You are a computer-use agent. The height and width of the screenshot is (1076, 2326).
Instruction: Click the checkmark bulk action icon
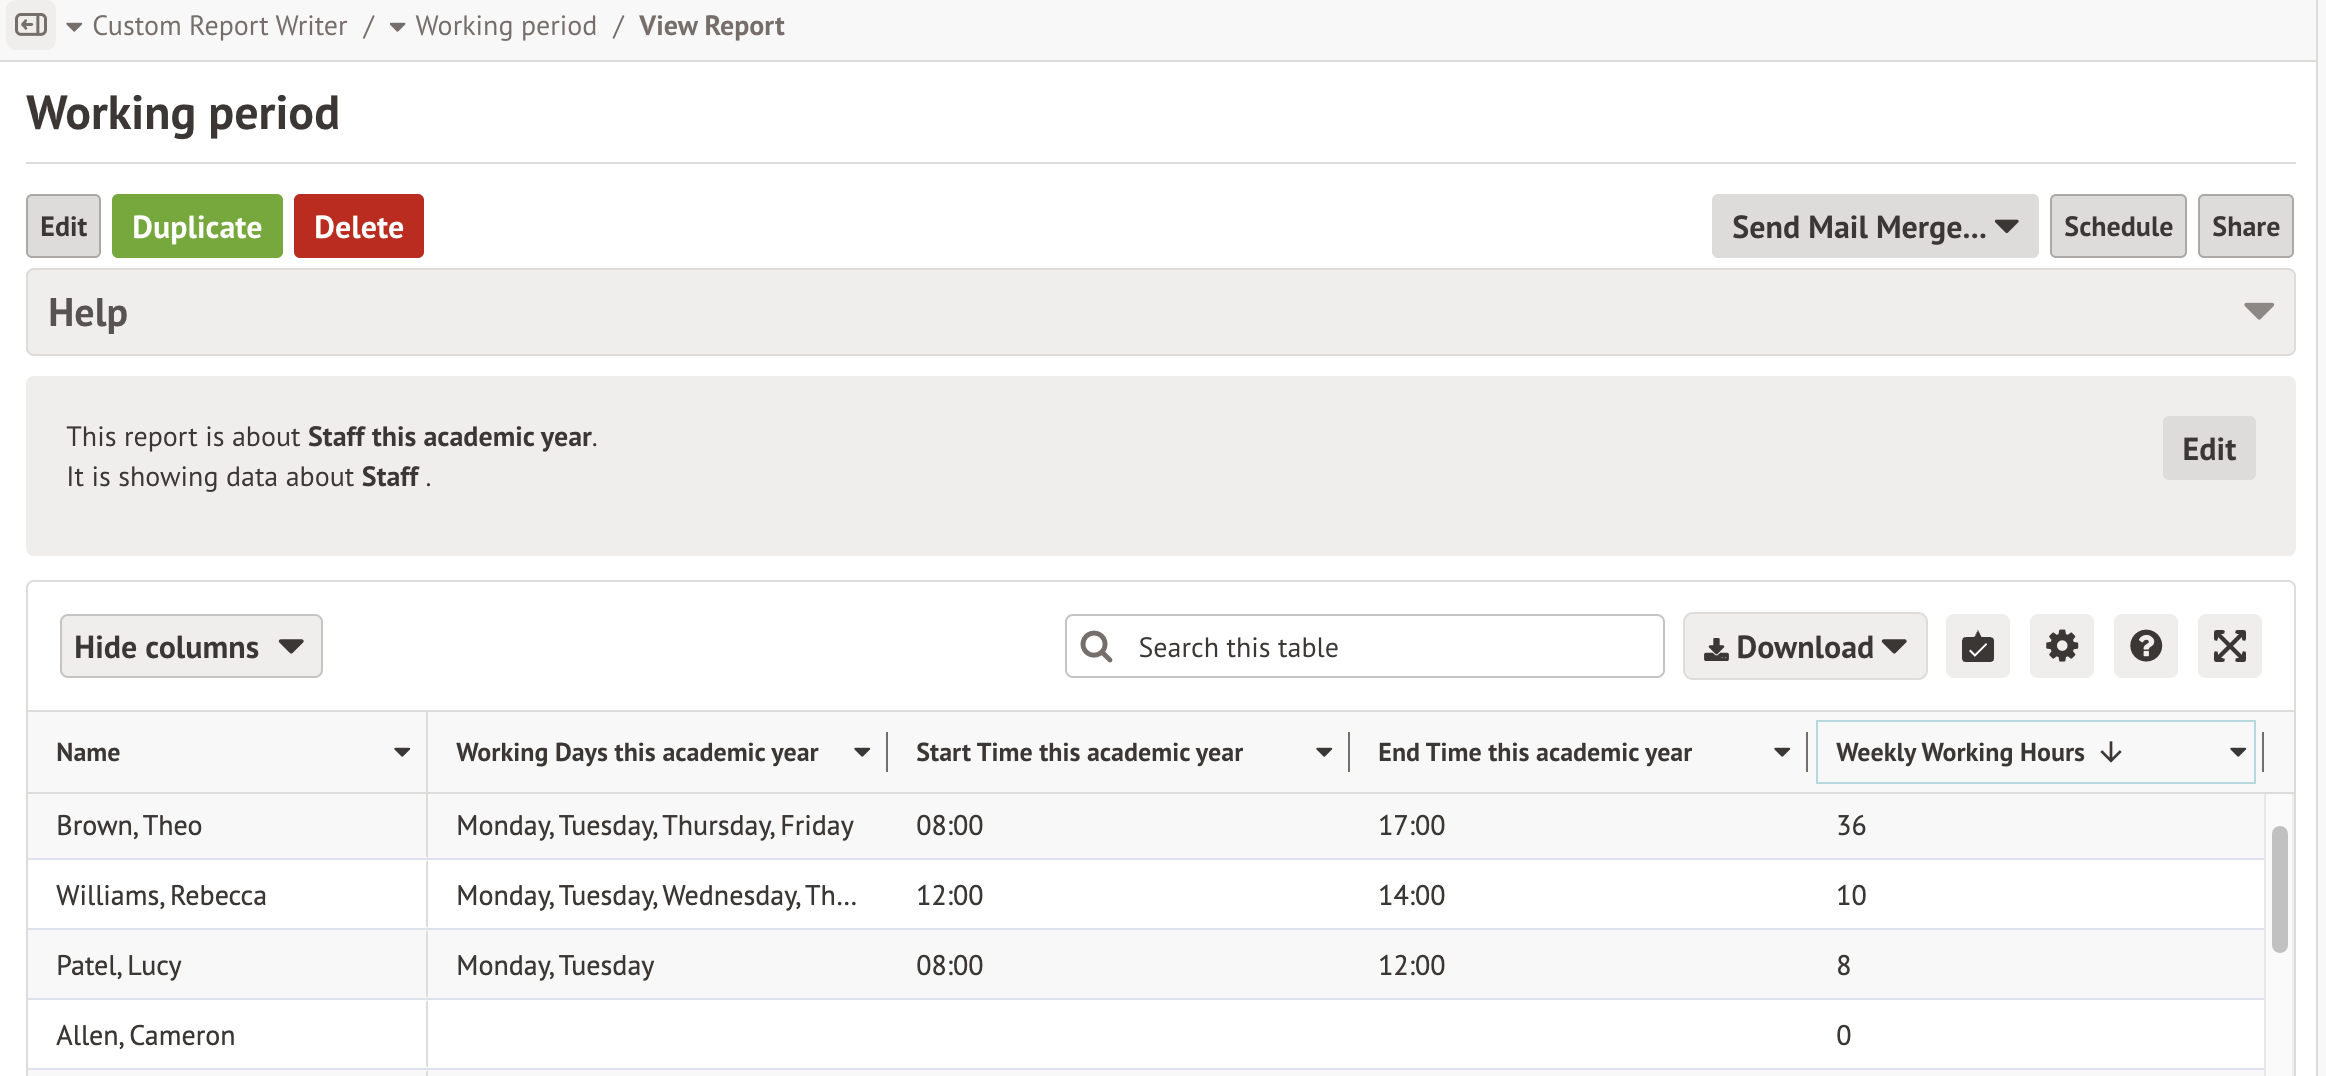[x=1977, y=647]
